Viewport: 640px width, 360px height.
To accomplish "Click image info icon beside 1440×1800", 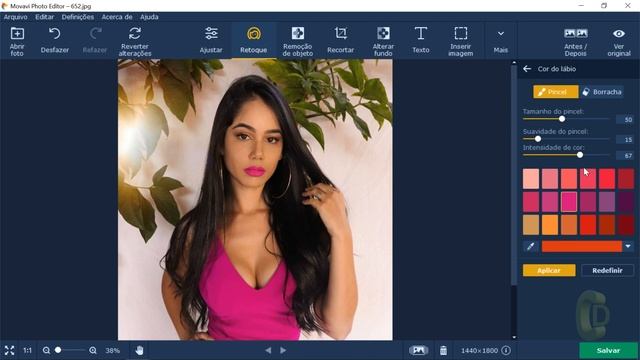I will pyautogui.click(x=506, y=350).
